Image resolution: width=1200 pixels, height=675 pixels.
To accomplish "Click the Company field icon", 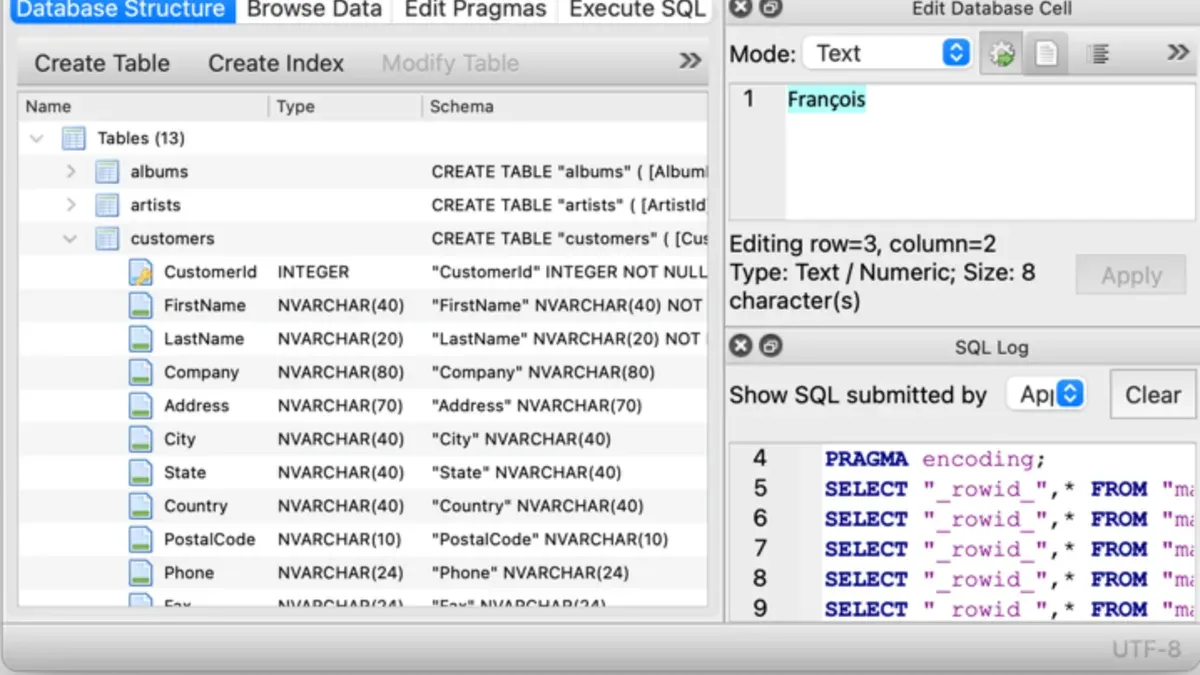I will [x=141, y=372].
